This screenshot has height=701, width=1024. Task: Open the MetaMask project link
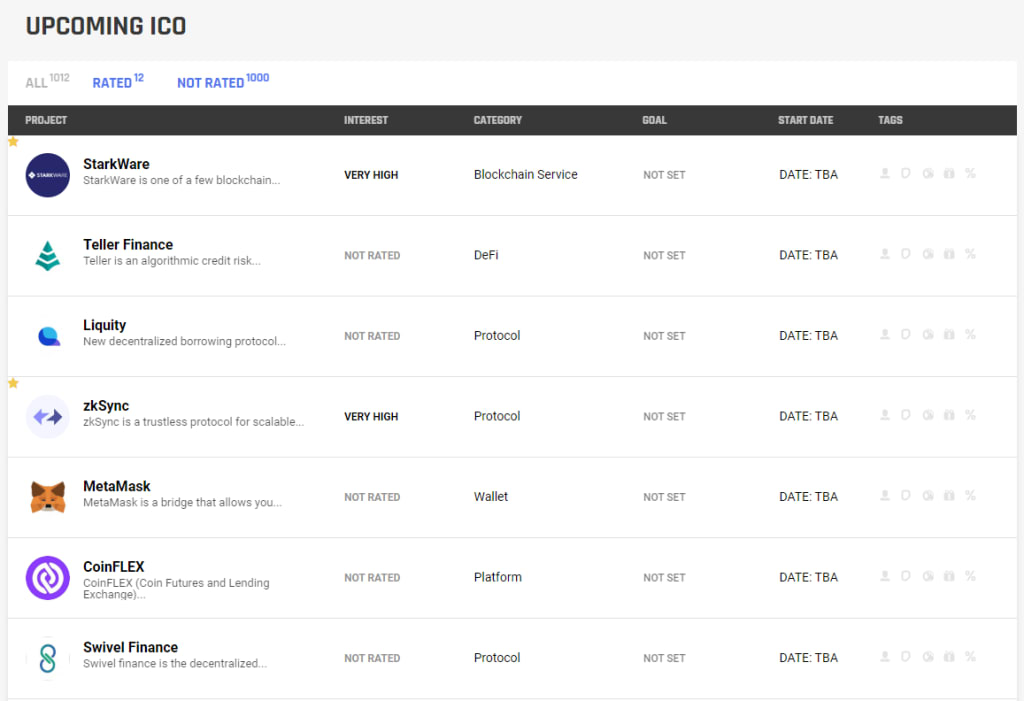pyautogui.click(x=117, y=486)
